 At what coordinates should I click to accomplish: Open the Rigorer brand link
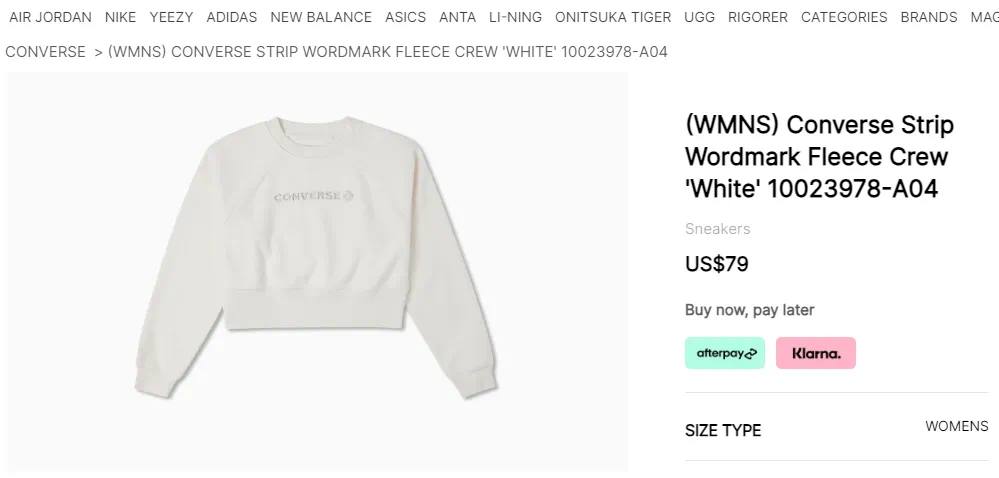pyautogui.click(x=758, y=17)
